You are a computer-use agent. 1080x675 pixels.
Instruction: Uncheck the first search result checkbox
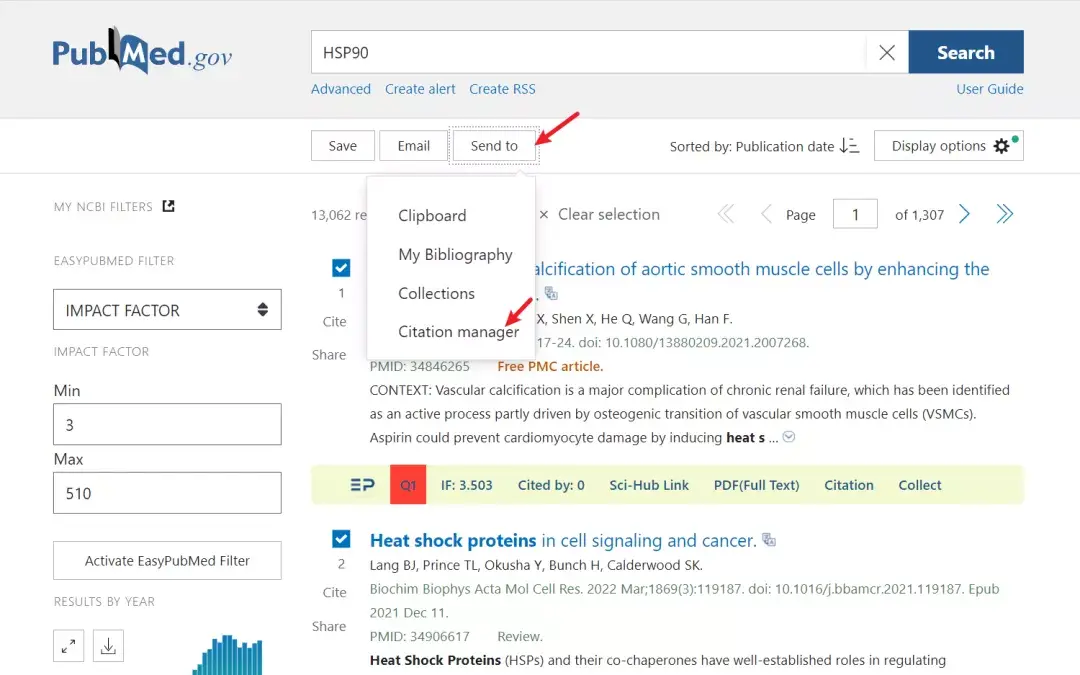pos(341,268)
